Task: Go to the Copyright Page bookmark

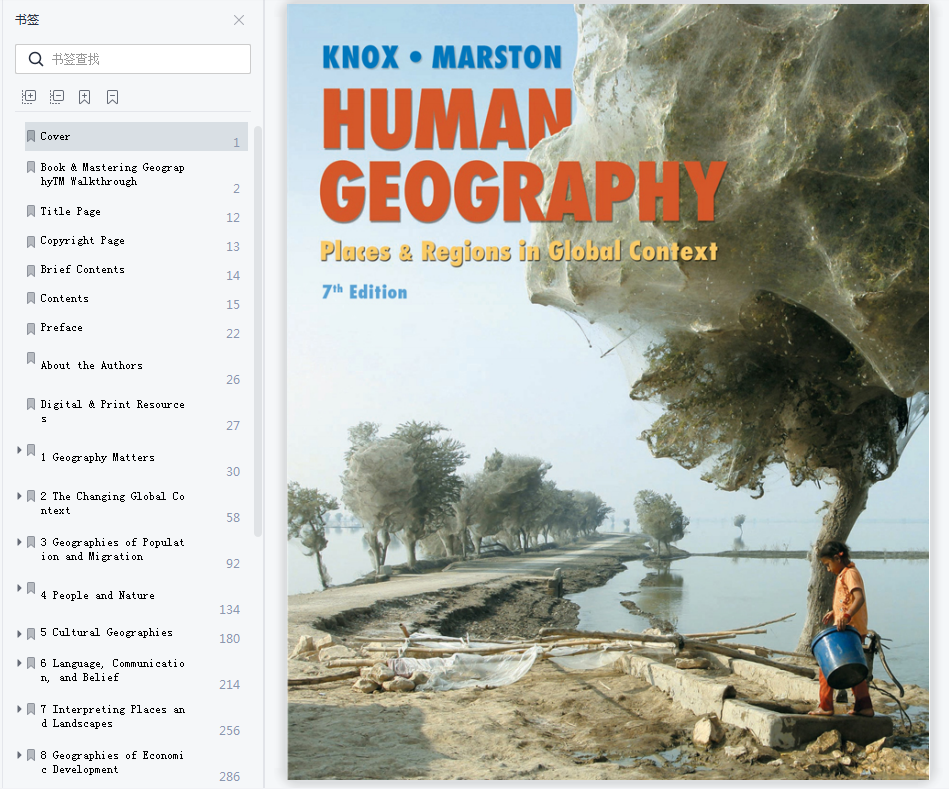Action: click(82, 240)
